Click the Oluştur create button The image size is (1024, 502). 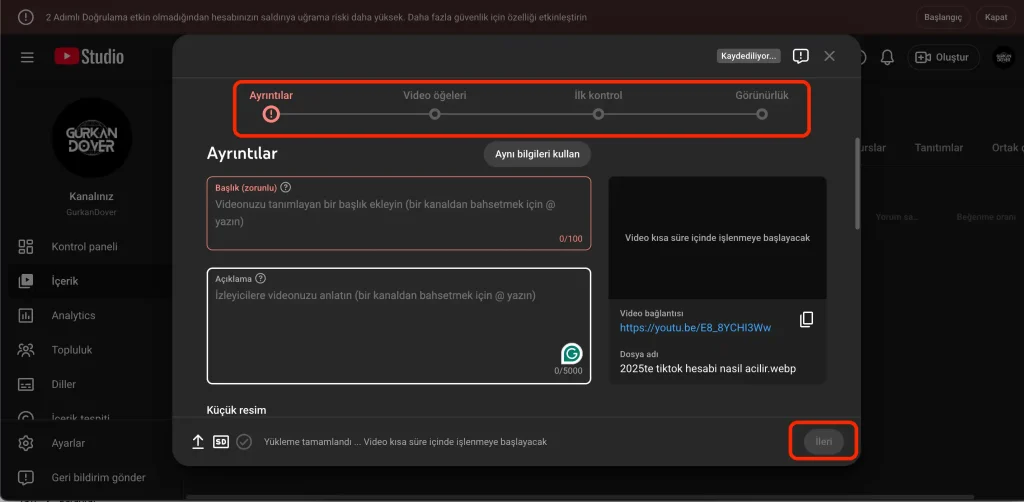point(943,57)
